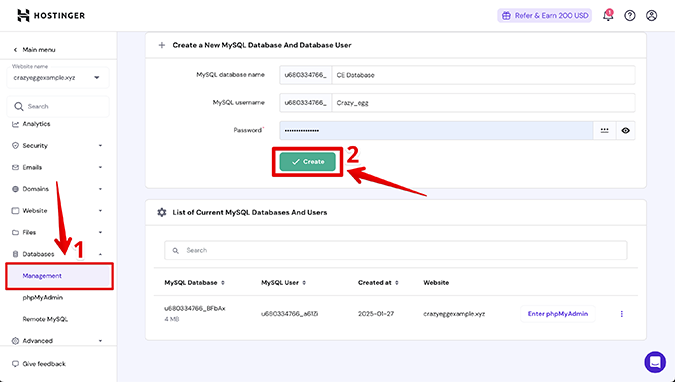Click the Hostinger logo
The width and height of the screenshot is (675, 382).
[51, 16]
